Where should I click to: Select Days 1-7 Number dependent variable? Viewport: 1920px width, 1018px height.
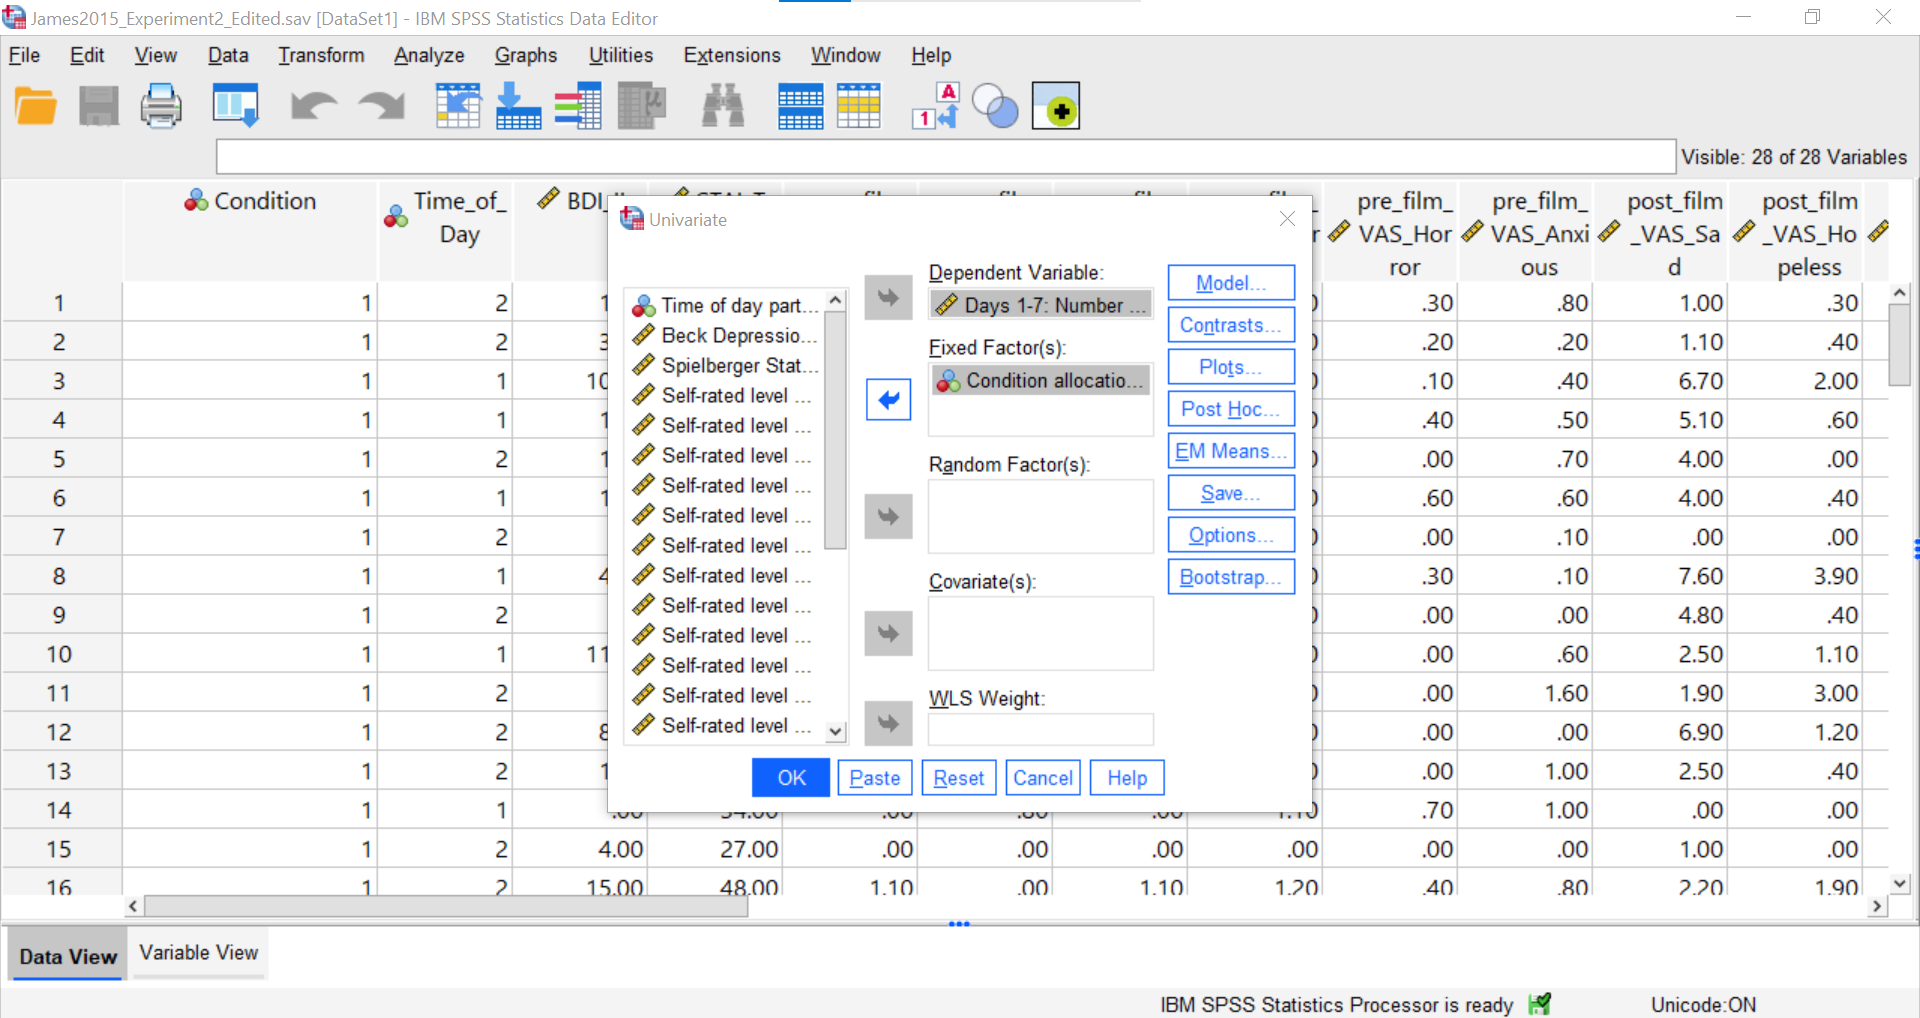click(1041, 305)
